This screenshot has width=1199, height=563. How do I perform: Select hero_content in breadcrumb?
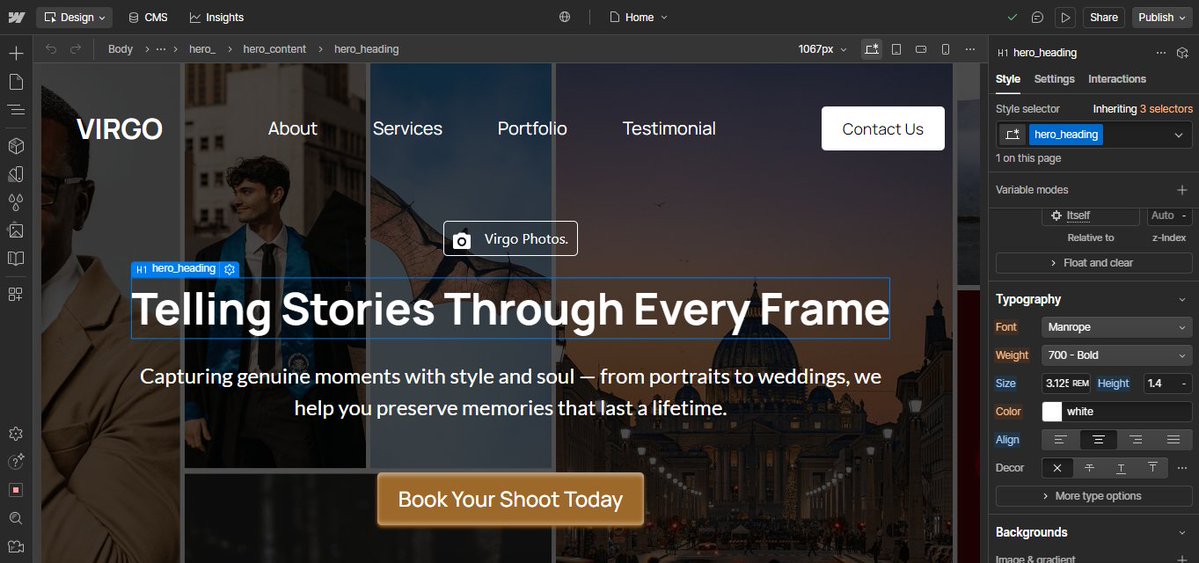[x=275, y=49]
